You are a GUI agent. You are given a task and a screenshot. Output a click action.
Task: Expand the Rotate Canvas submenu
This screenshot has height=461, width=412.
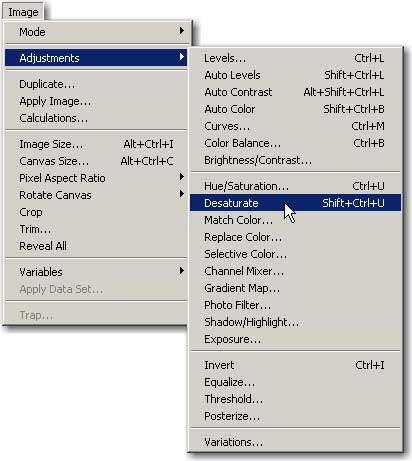96,195
